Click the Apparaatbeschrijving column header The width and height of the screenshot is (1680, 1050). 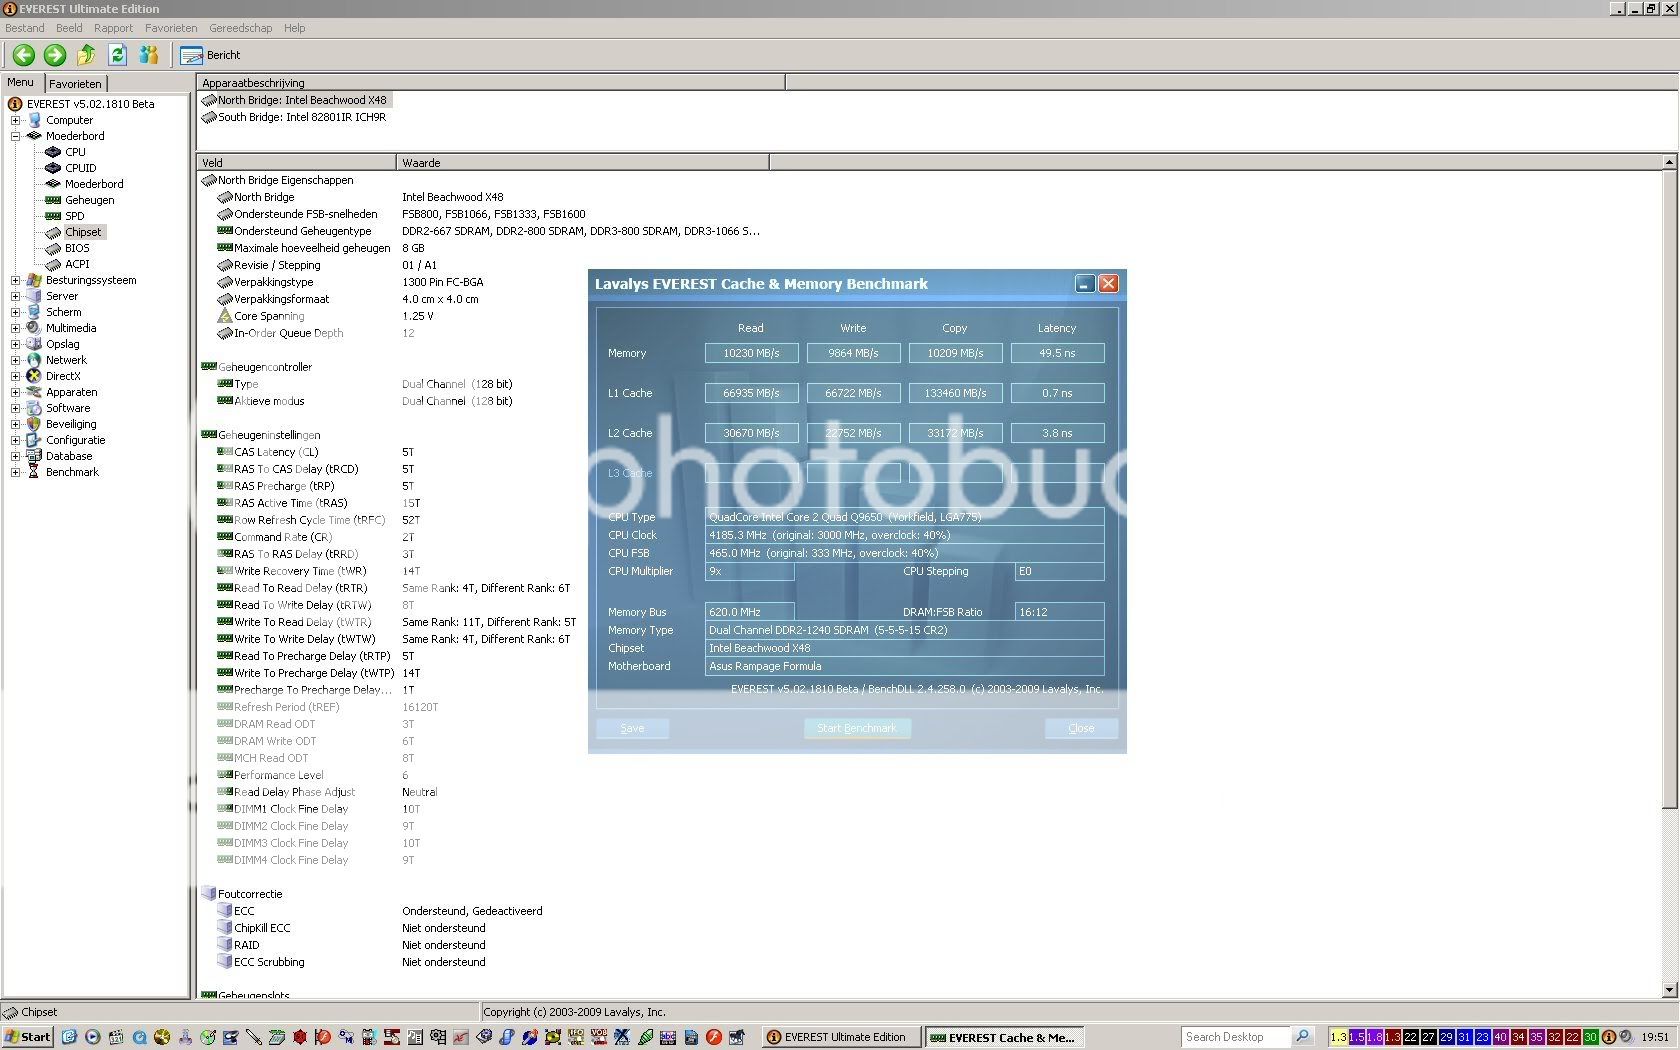[490, 83]
